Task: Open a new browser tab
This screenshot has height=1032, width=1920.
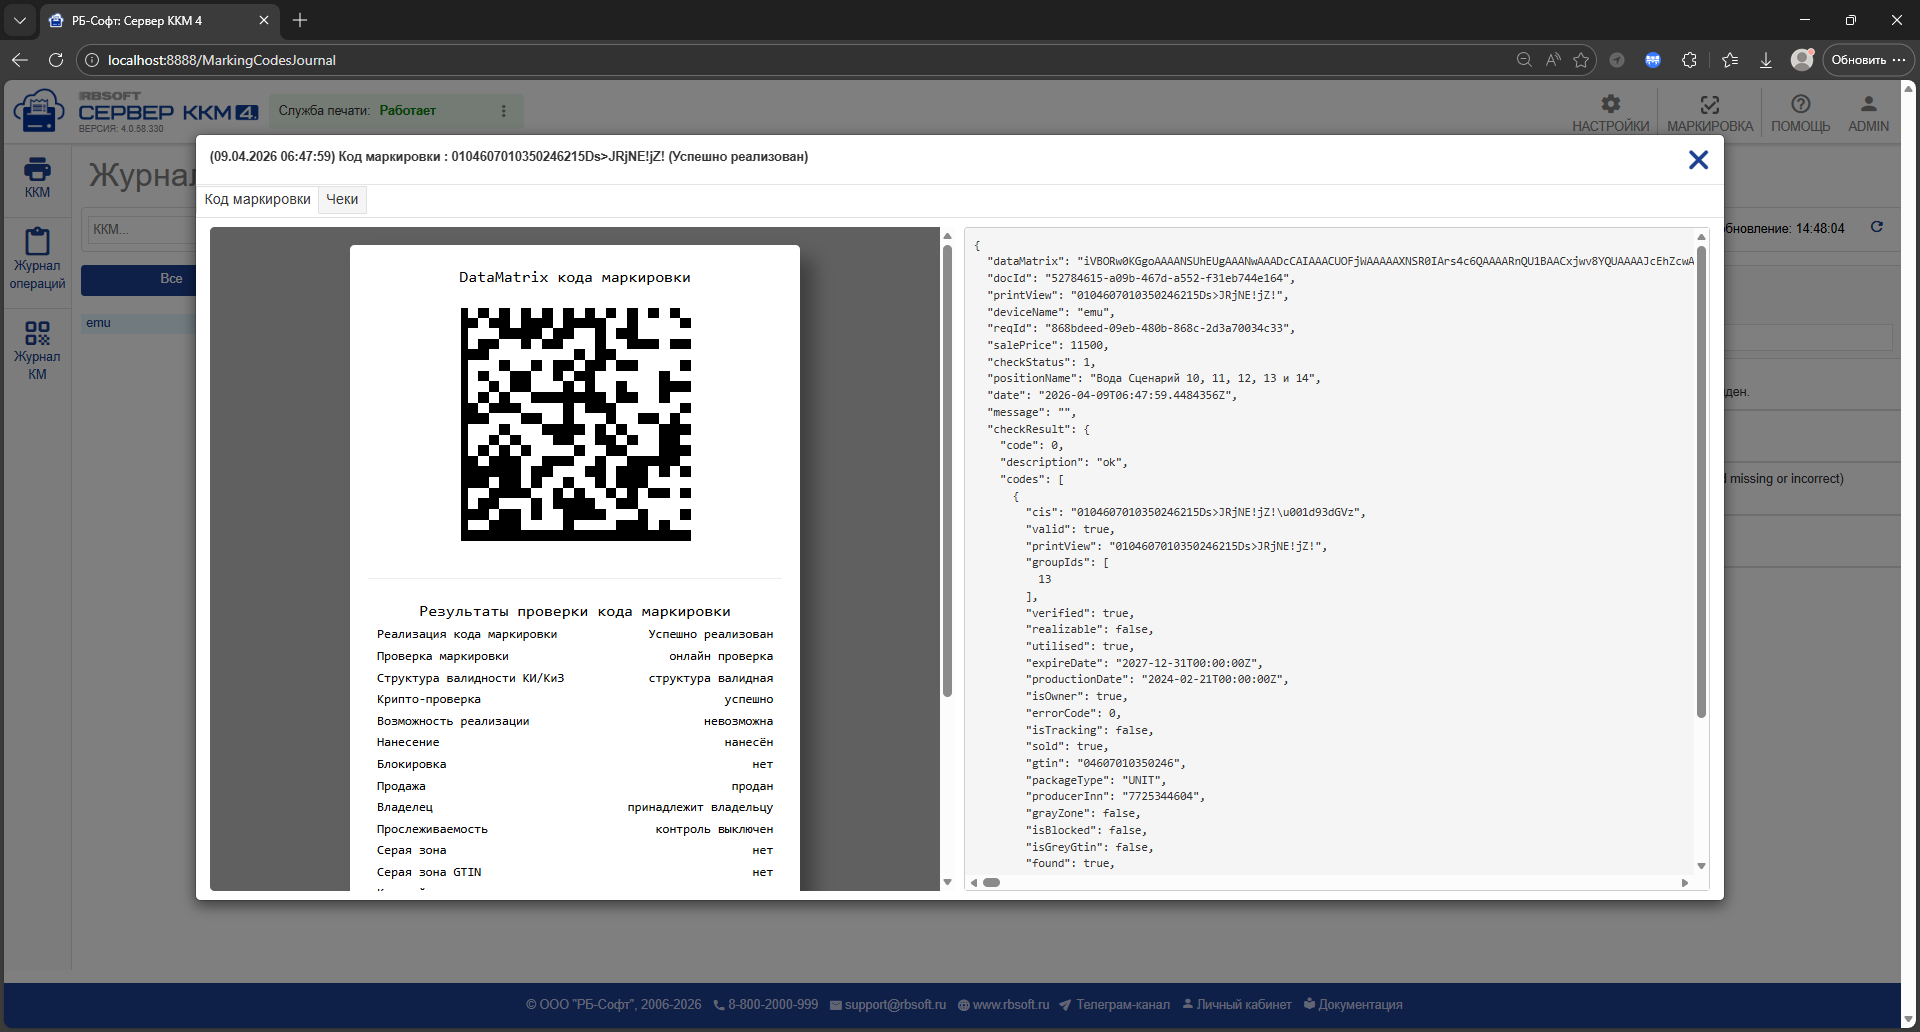Action: pos(300,20)
